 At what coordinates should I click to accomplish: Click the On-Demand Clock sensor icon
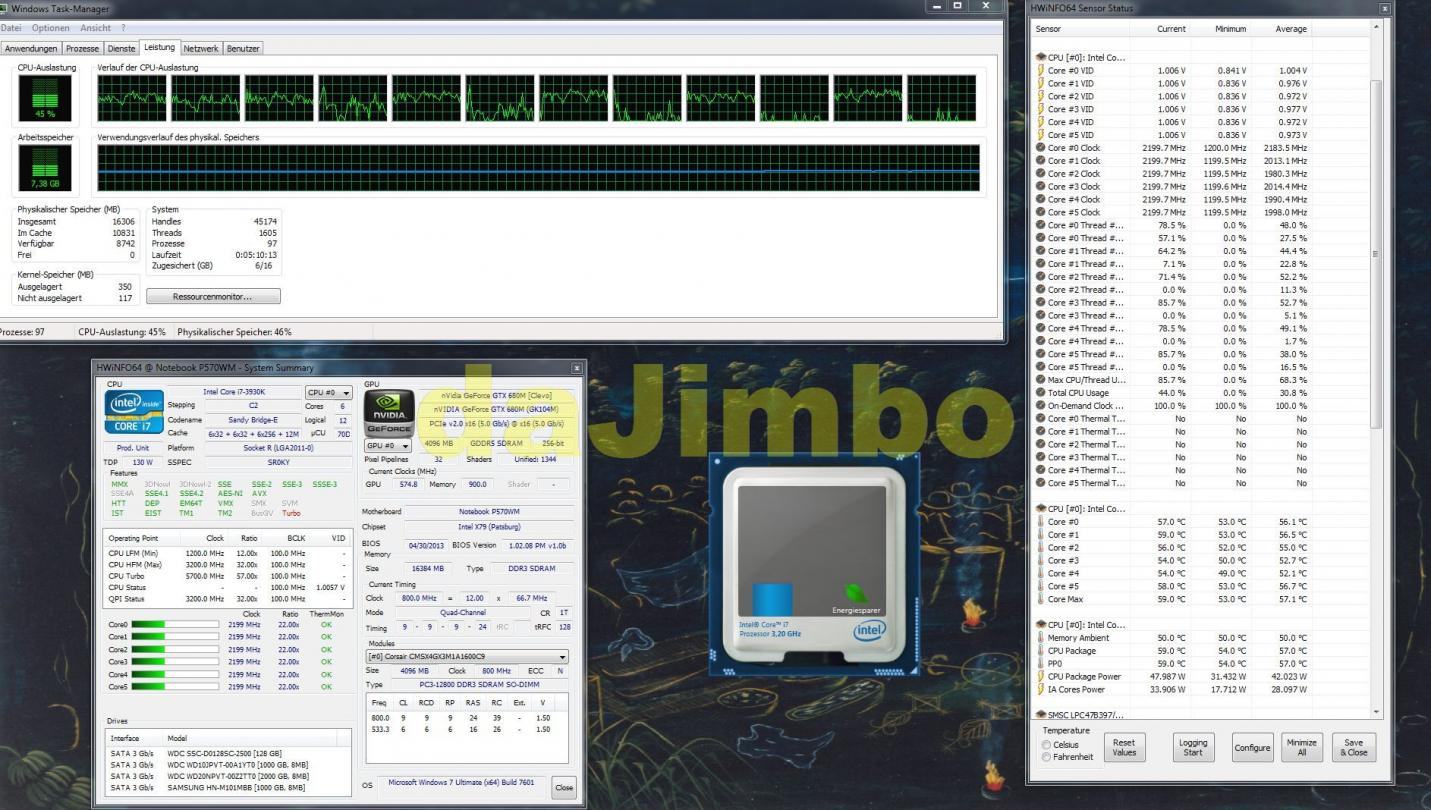pos(1041,406)
